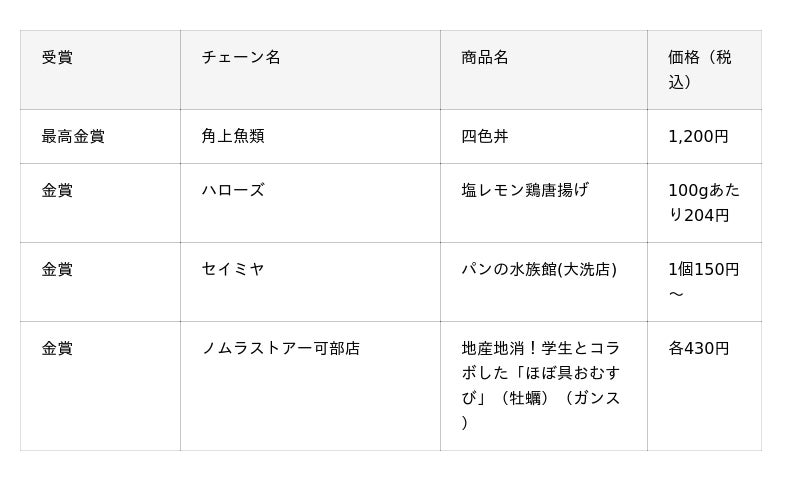Select the ノムラストアー可部店 chain cell
Screen dimensions: 800x481
[281, 348]
